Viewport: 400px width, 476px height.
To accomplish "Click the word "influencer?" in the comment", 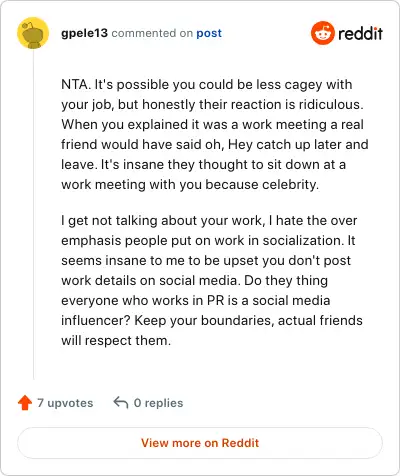I will (x=96, y=320).
